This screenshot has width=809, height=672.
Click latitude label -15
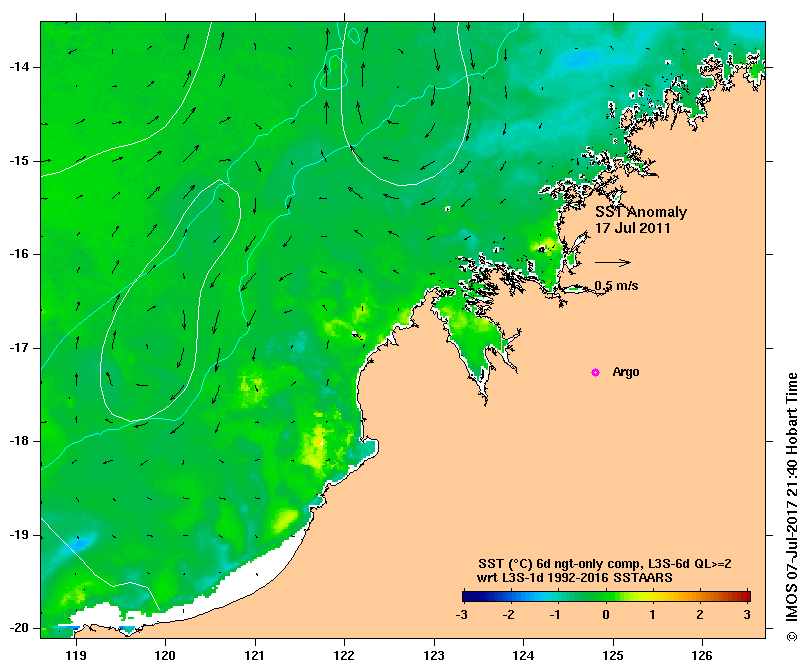[x=19, y=161]
